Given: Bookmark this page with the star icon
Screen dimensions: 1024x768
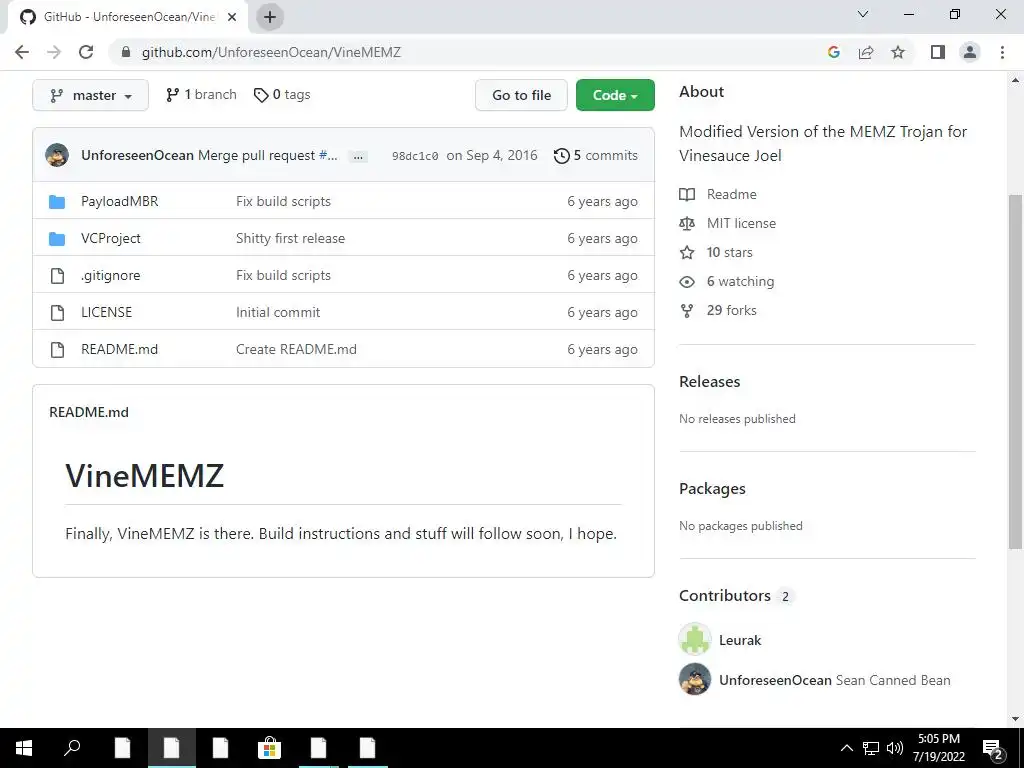Looking at the screenshot, I should [898, 52].
